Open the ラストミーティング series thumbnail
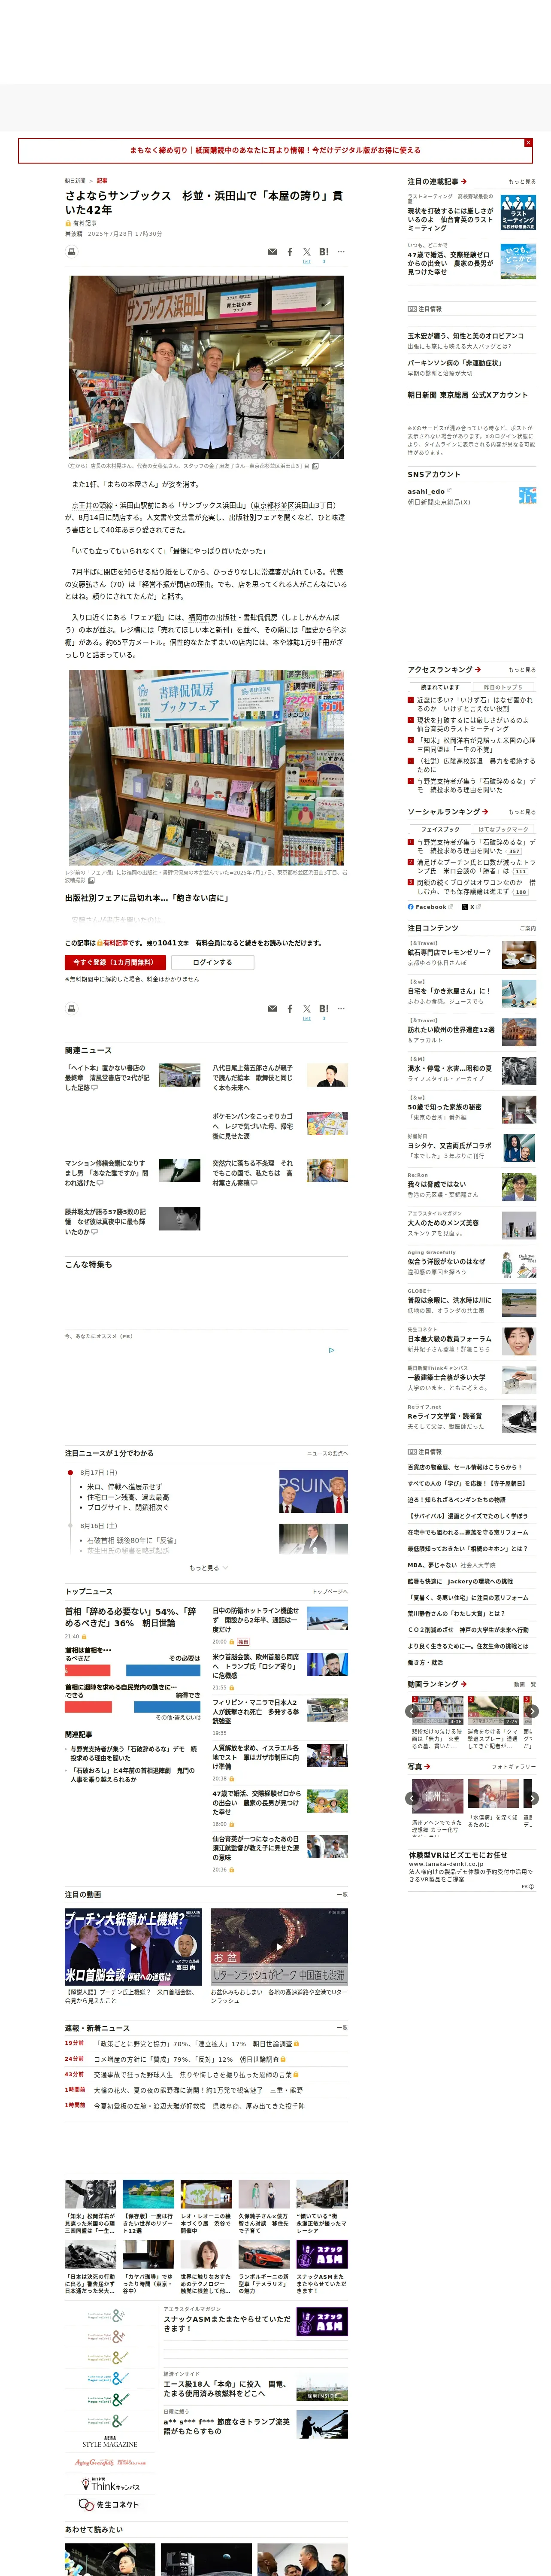The width and height of the screenshot is (551, 2576). point(518,213)
